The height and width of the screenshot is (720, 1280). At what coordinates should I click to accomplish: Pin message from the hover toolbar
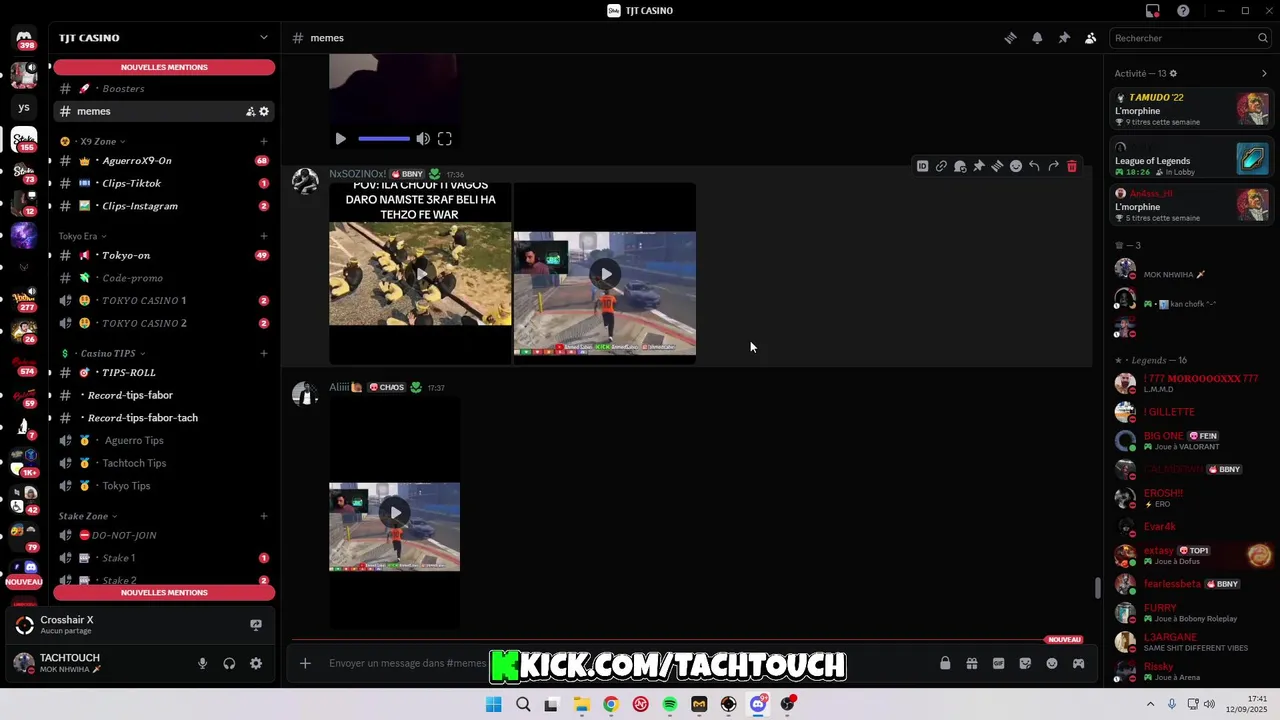coord(979,166)
